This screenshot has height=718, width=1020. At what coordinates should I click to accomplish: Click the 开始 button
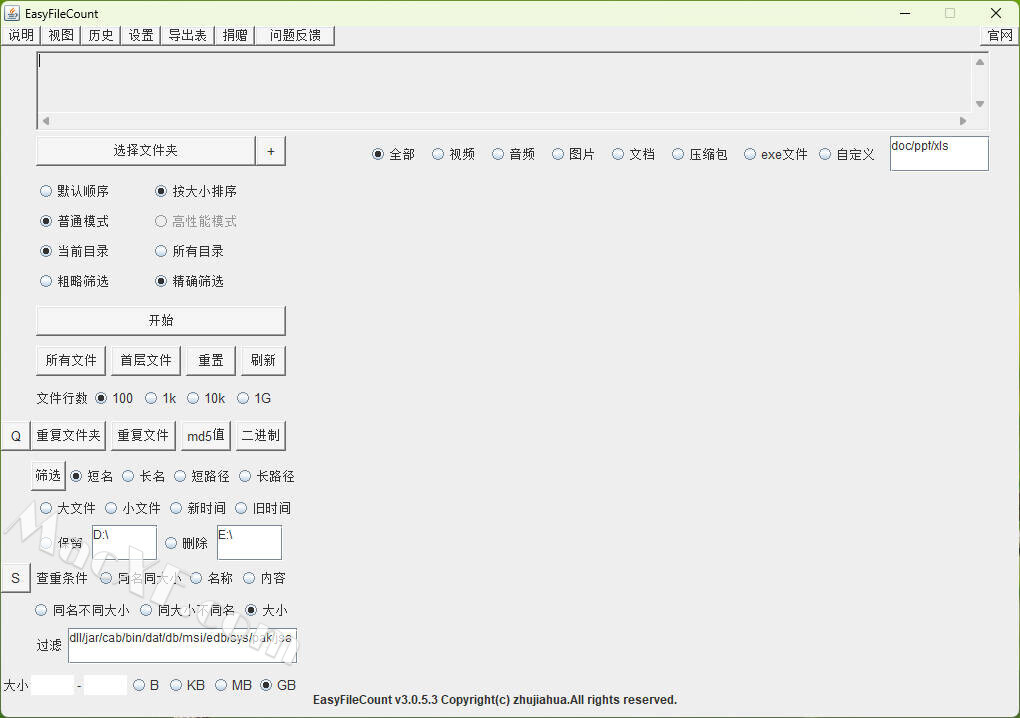pyautogui.click(x=160, y=321)
